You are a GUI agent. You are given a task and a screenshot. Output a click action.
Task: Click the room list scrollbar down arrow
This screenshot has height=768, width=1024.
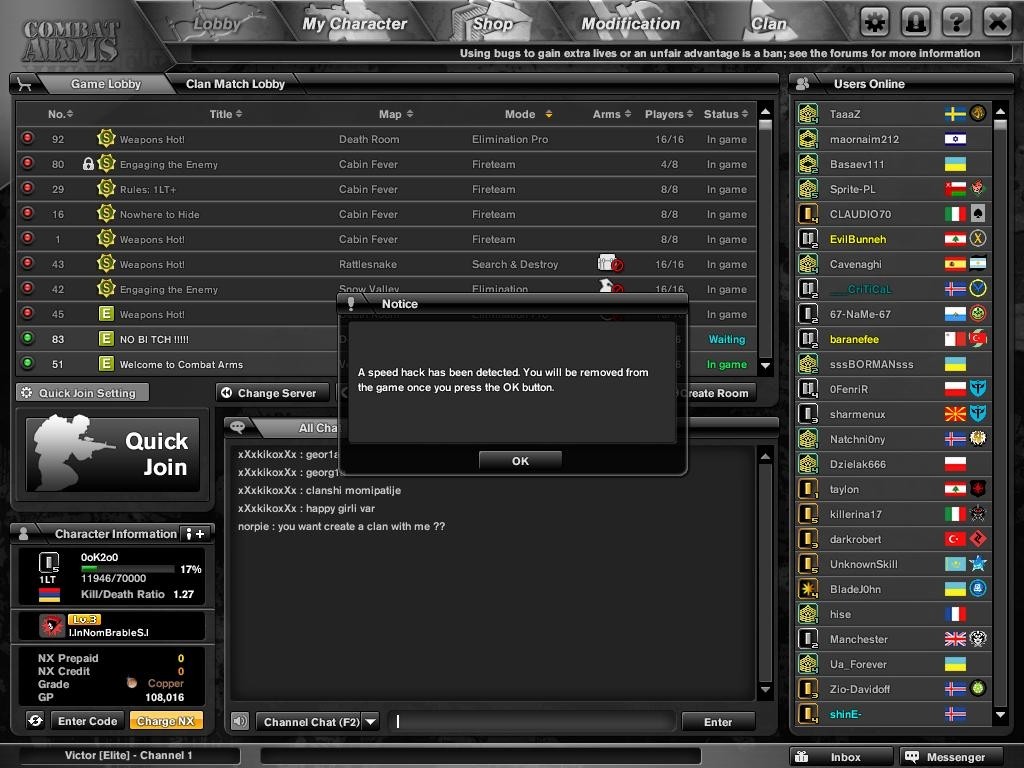(765, 366)
